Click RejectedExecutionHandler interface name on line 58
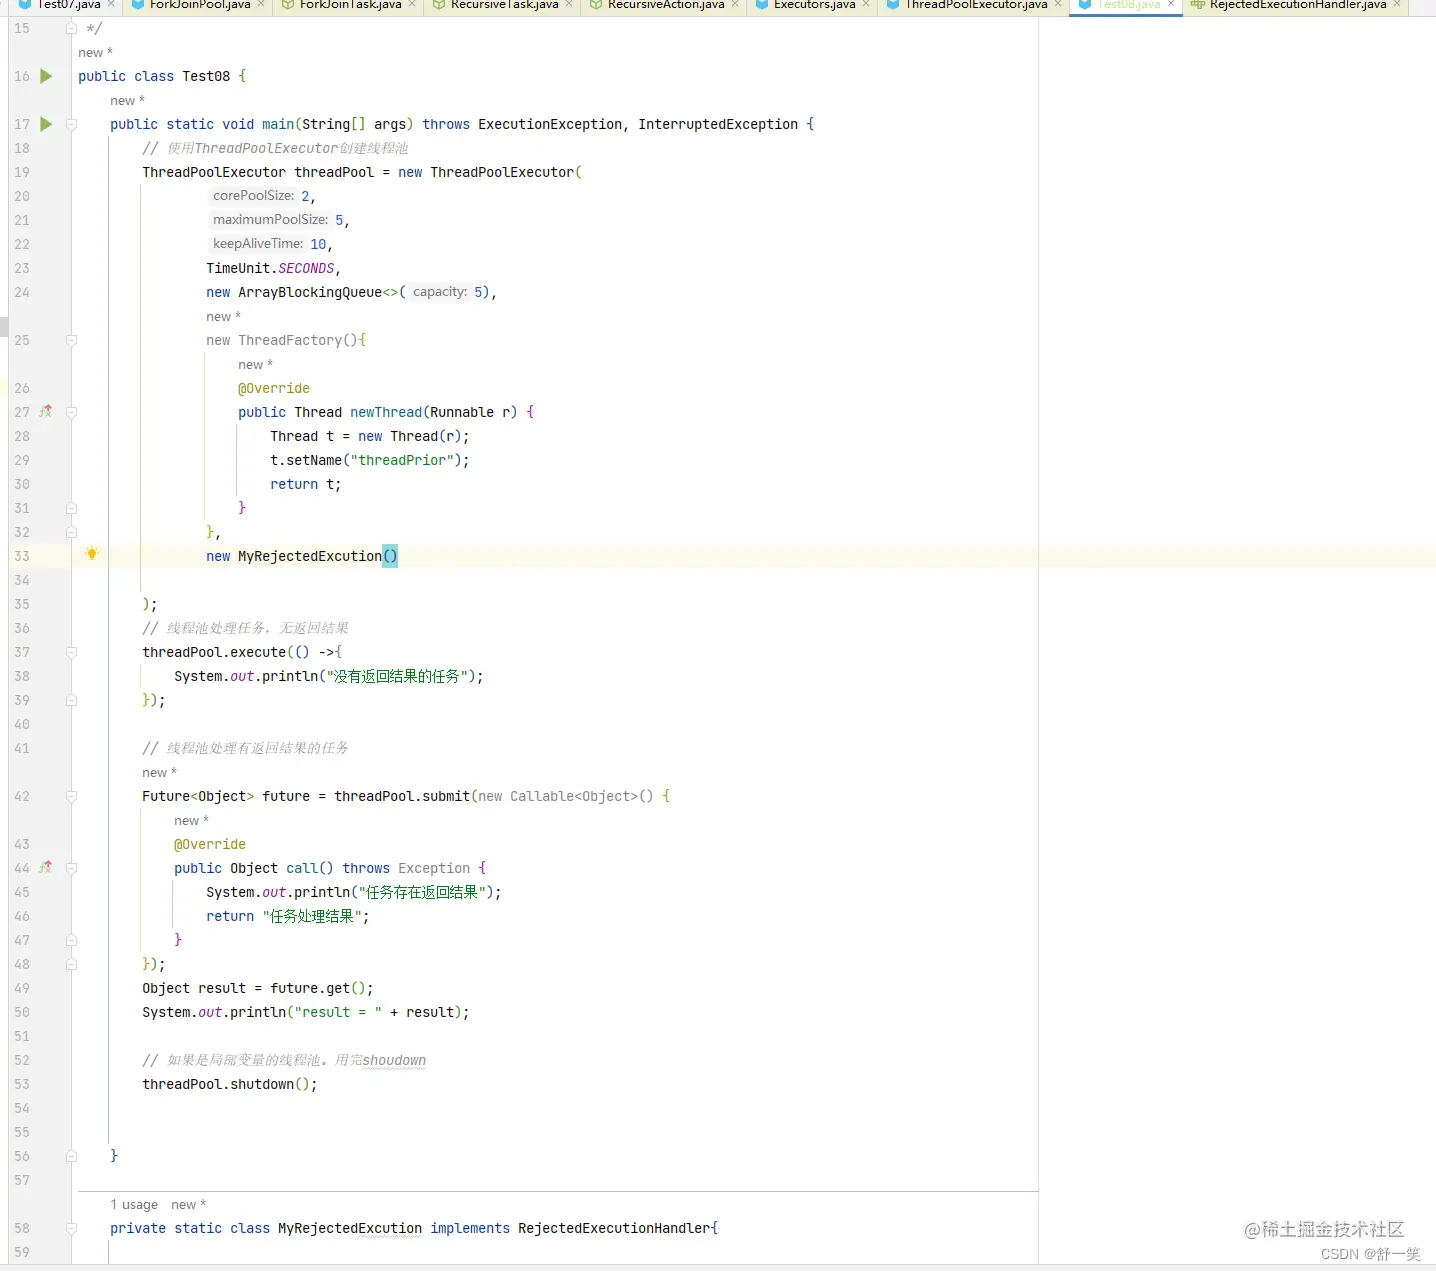Image resolution: width=1436 pixels, height=1271 pixels. [x=614, y=1228]
